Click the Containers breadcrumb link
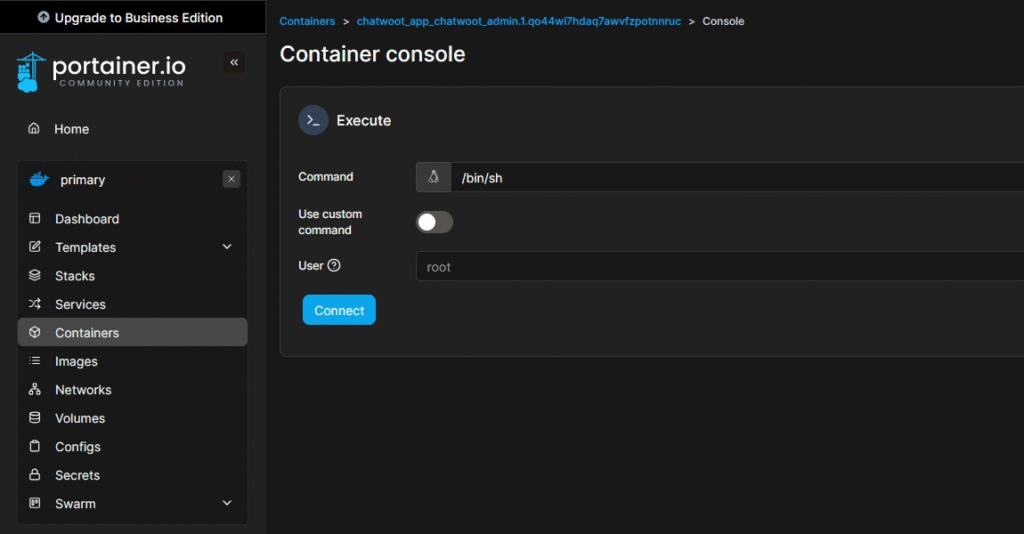Screen dimensions: 1024x534 tap(307, 21)
